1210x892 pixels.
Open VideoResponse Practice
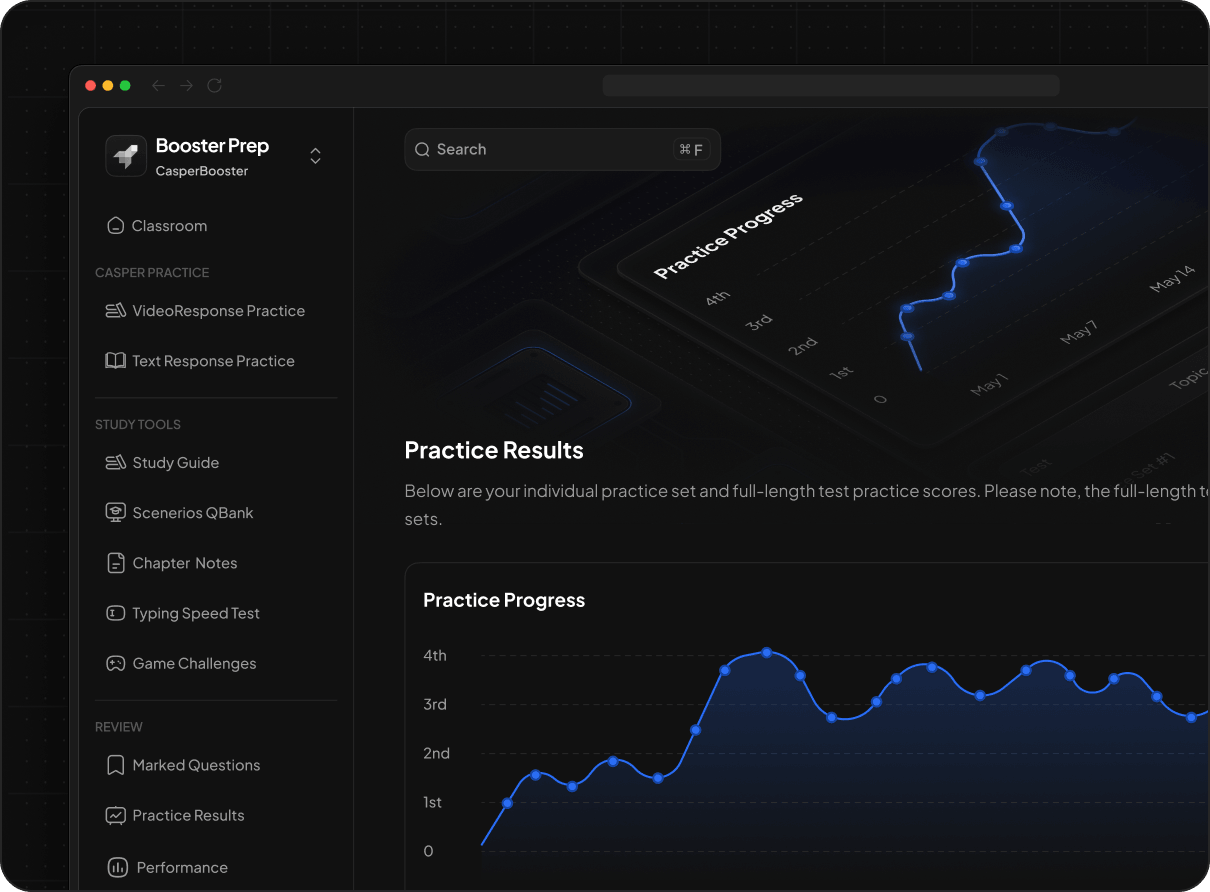[x=218, y=311]
